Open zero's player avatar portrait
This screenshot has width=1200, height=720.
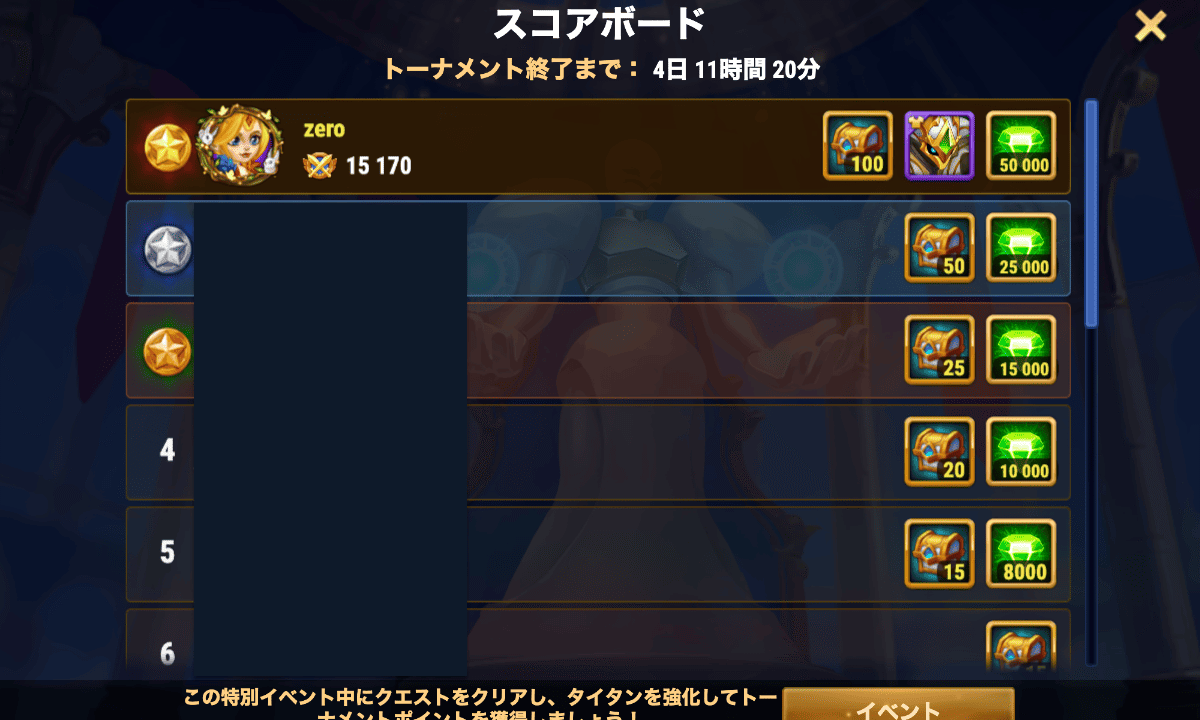235,144
